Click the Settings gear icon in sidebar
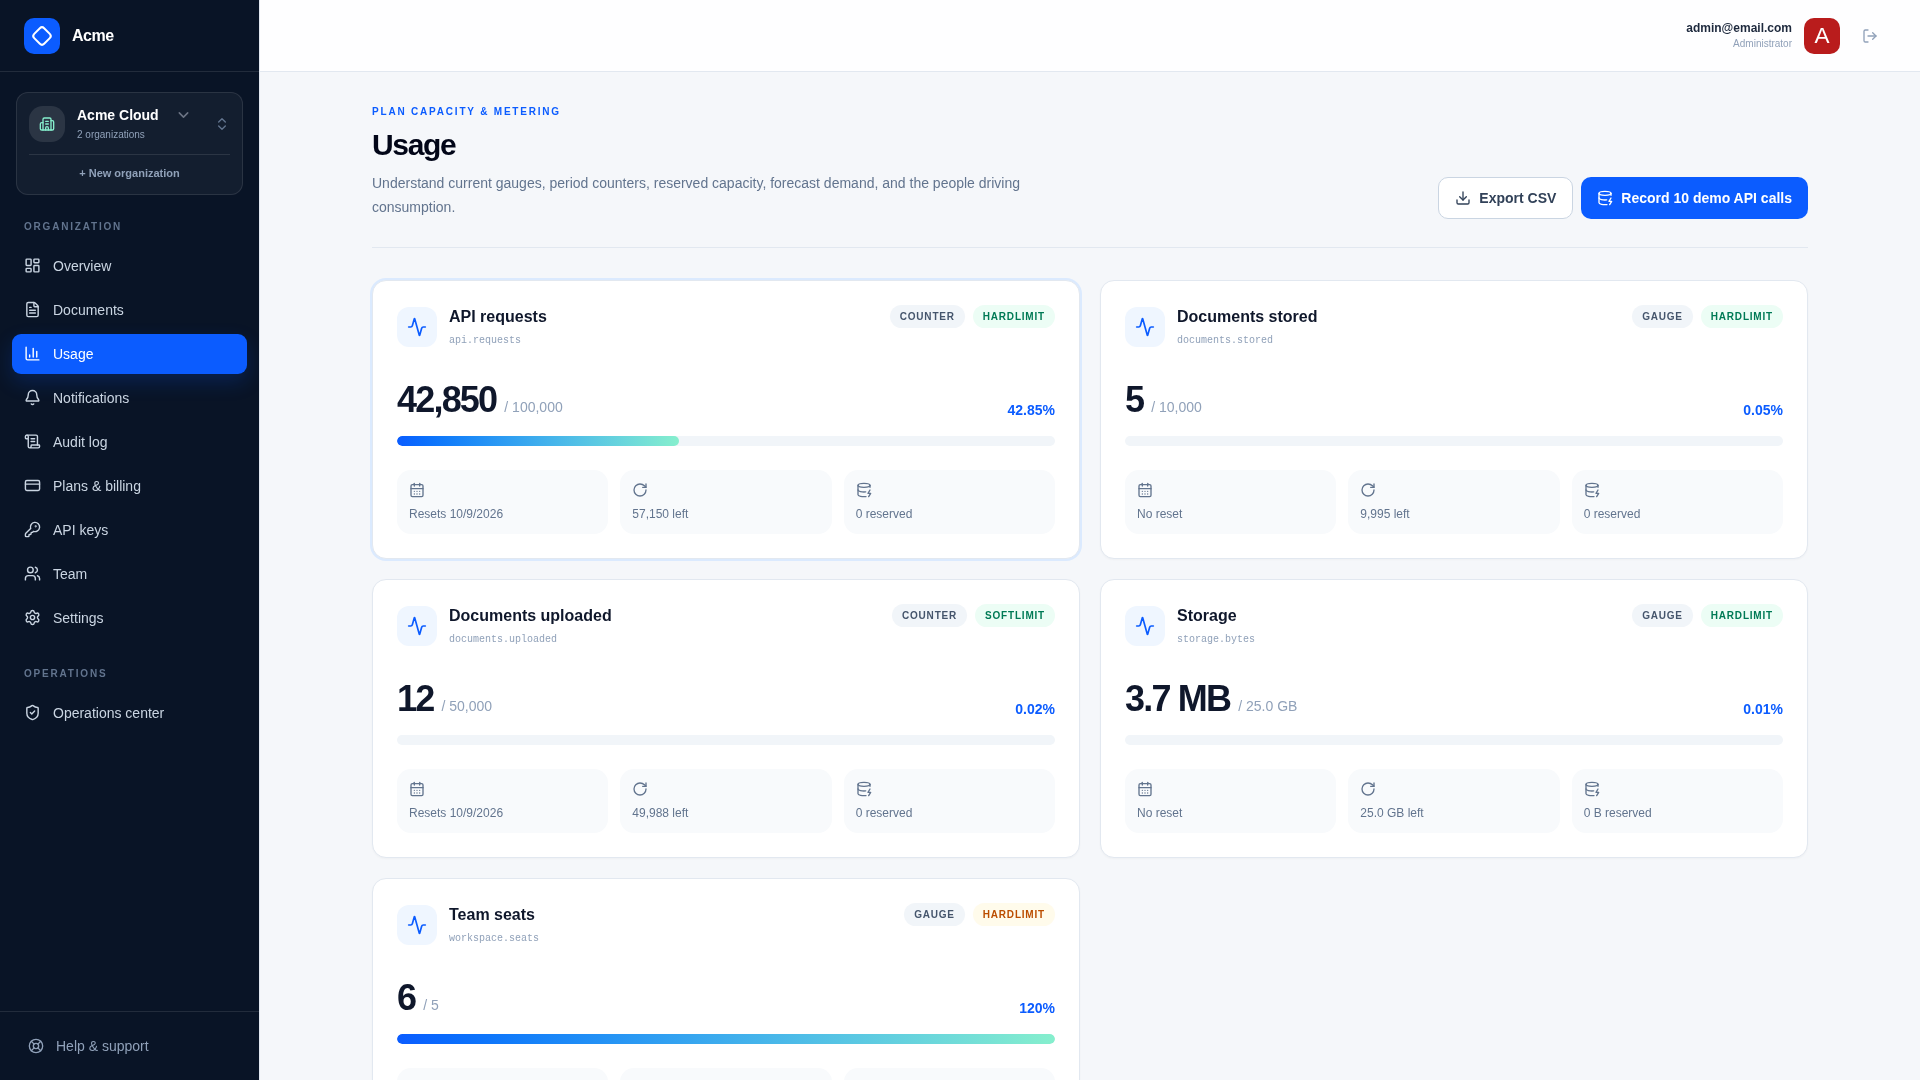Viewport: 1920px width, 1080px height. coord(33,618)
